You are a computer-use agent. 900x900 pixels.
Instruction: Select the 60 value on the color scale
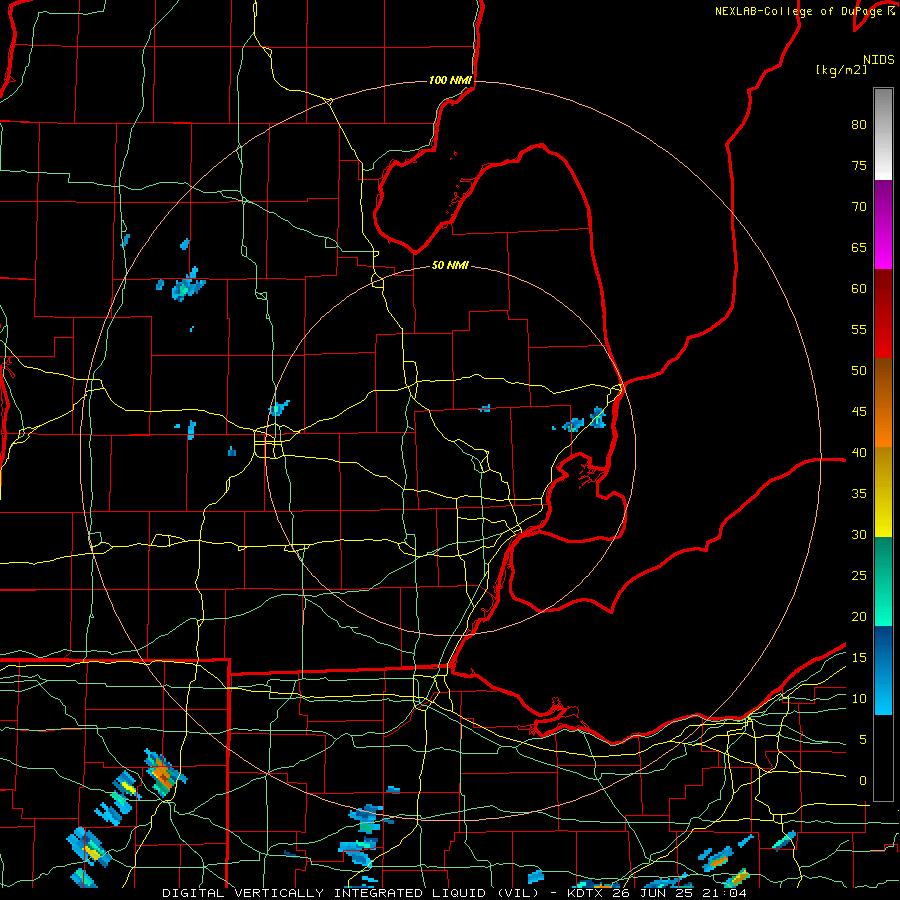click(859, 289)
